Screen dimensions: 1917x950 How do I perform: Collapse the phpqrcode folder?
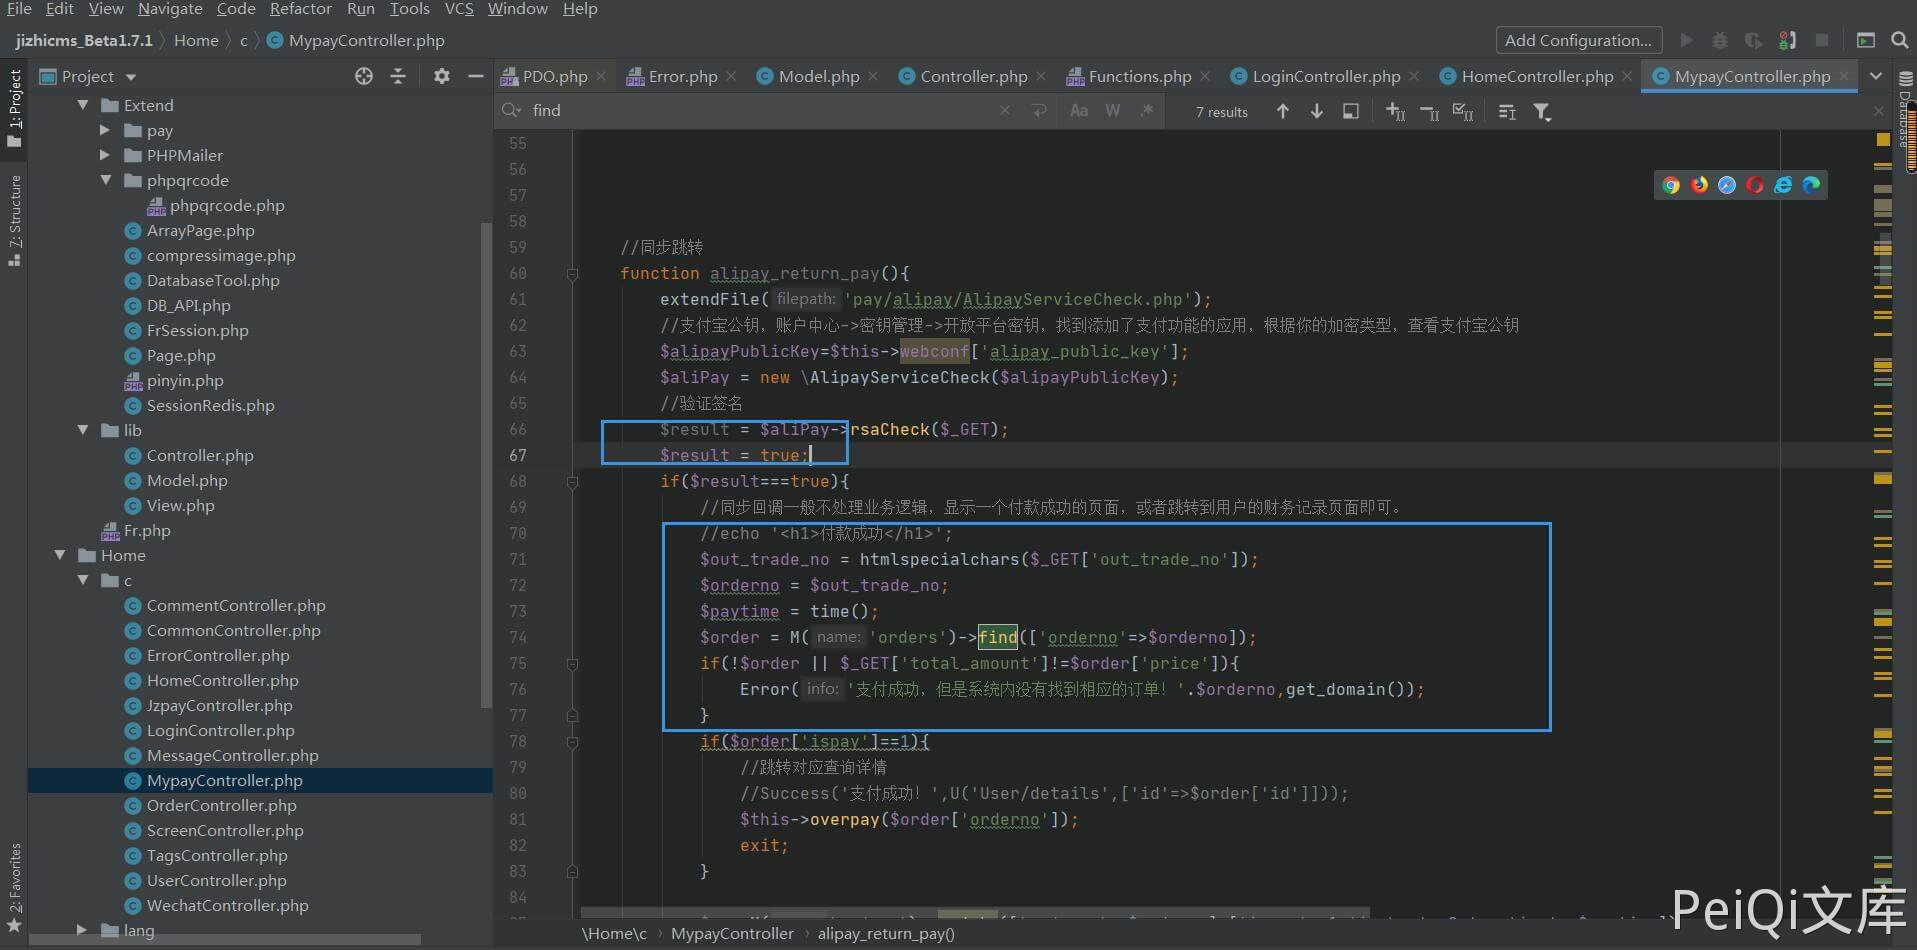105,180
